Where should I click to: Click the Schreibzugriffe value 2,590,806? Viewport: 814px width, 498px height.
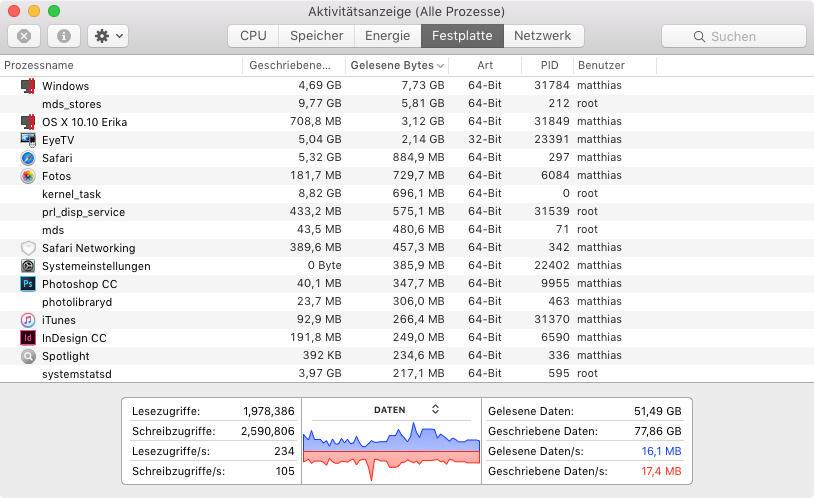[267, 431]
